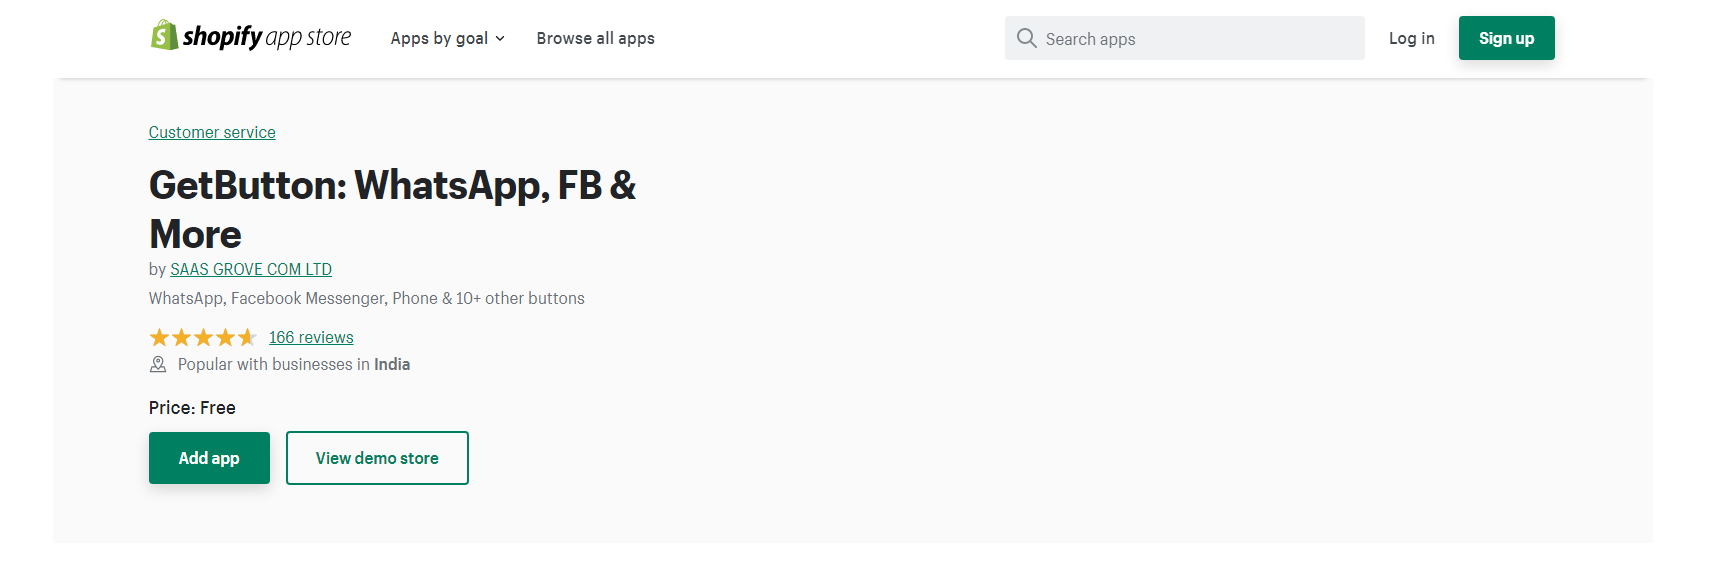This screenshot has height=584, width=1734.
Task: Click the Price: Free label
Action: (192, 408)
